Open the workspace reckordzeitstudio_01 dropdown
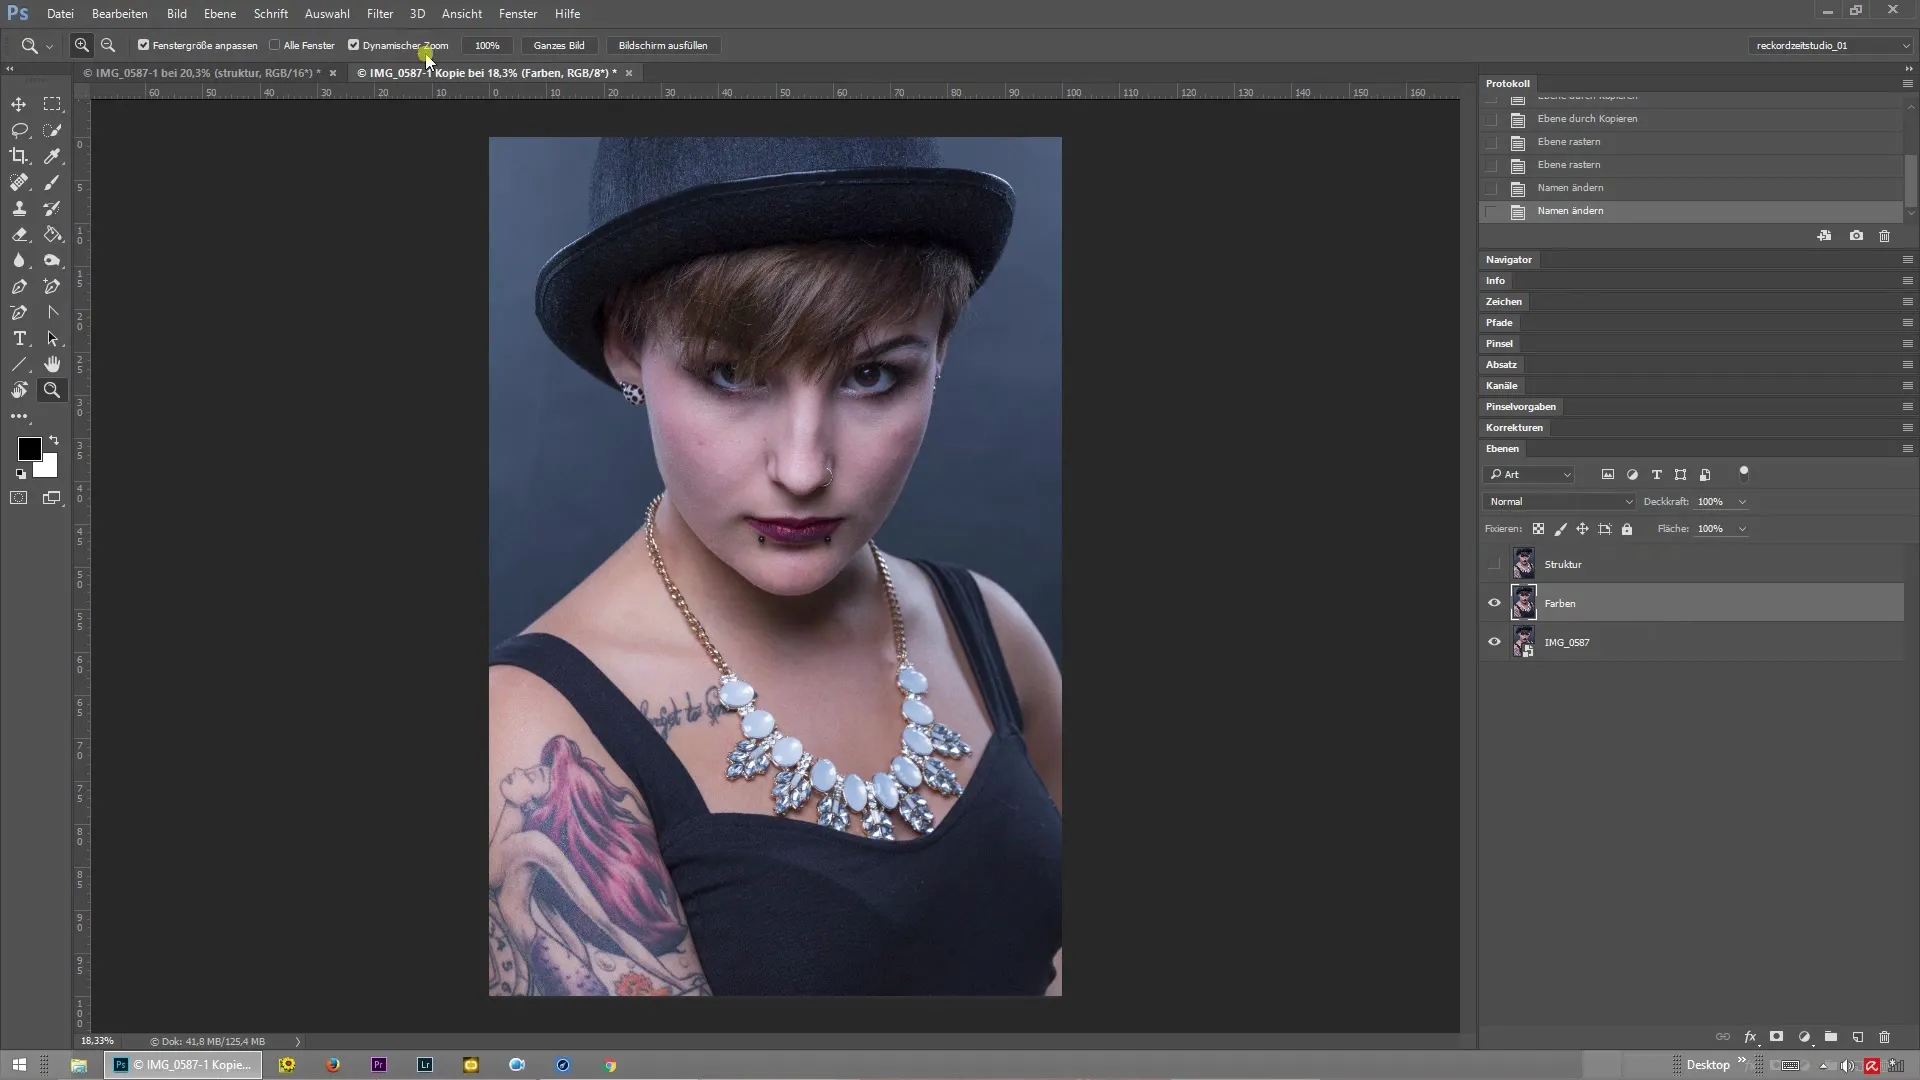This screenshot has height=1080, width=1920. 1831,45
